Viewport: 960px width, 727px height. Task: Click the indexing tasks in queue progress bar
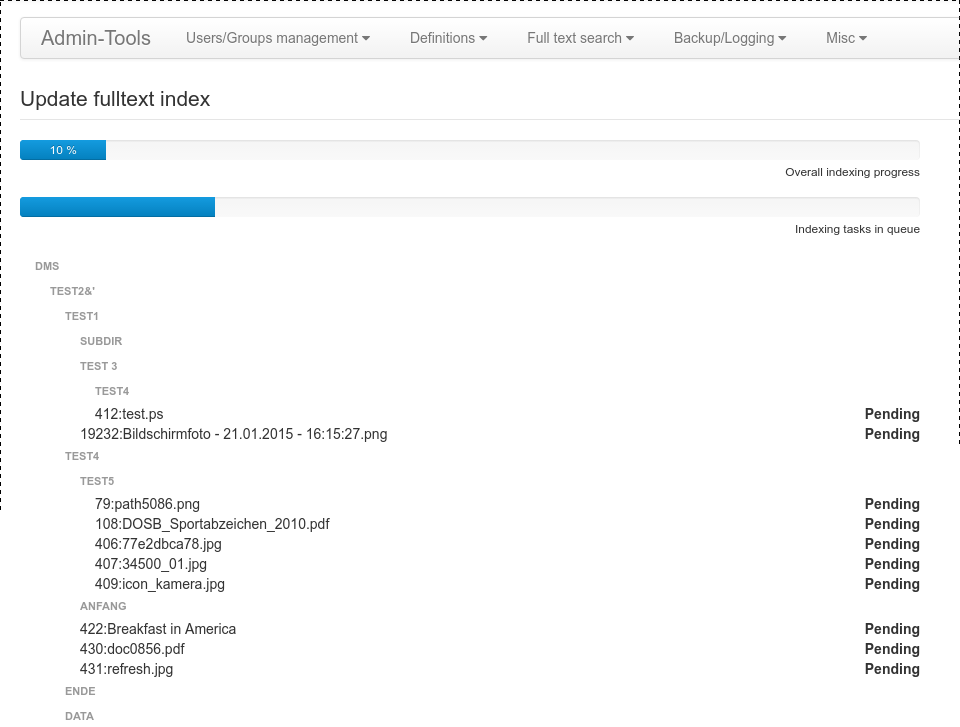tap(118, 207)
